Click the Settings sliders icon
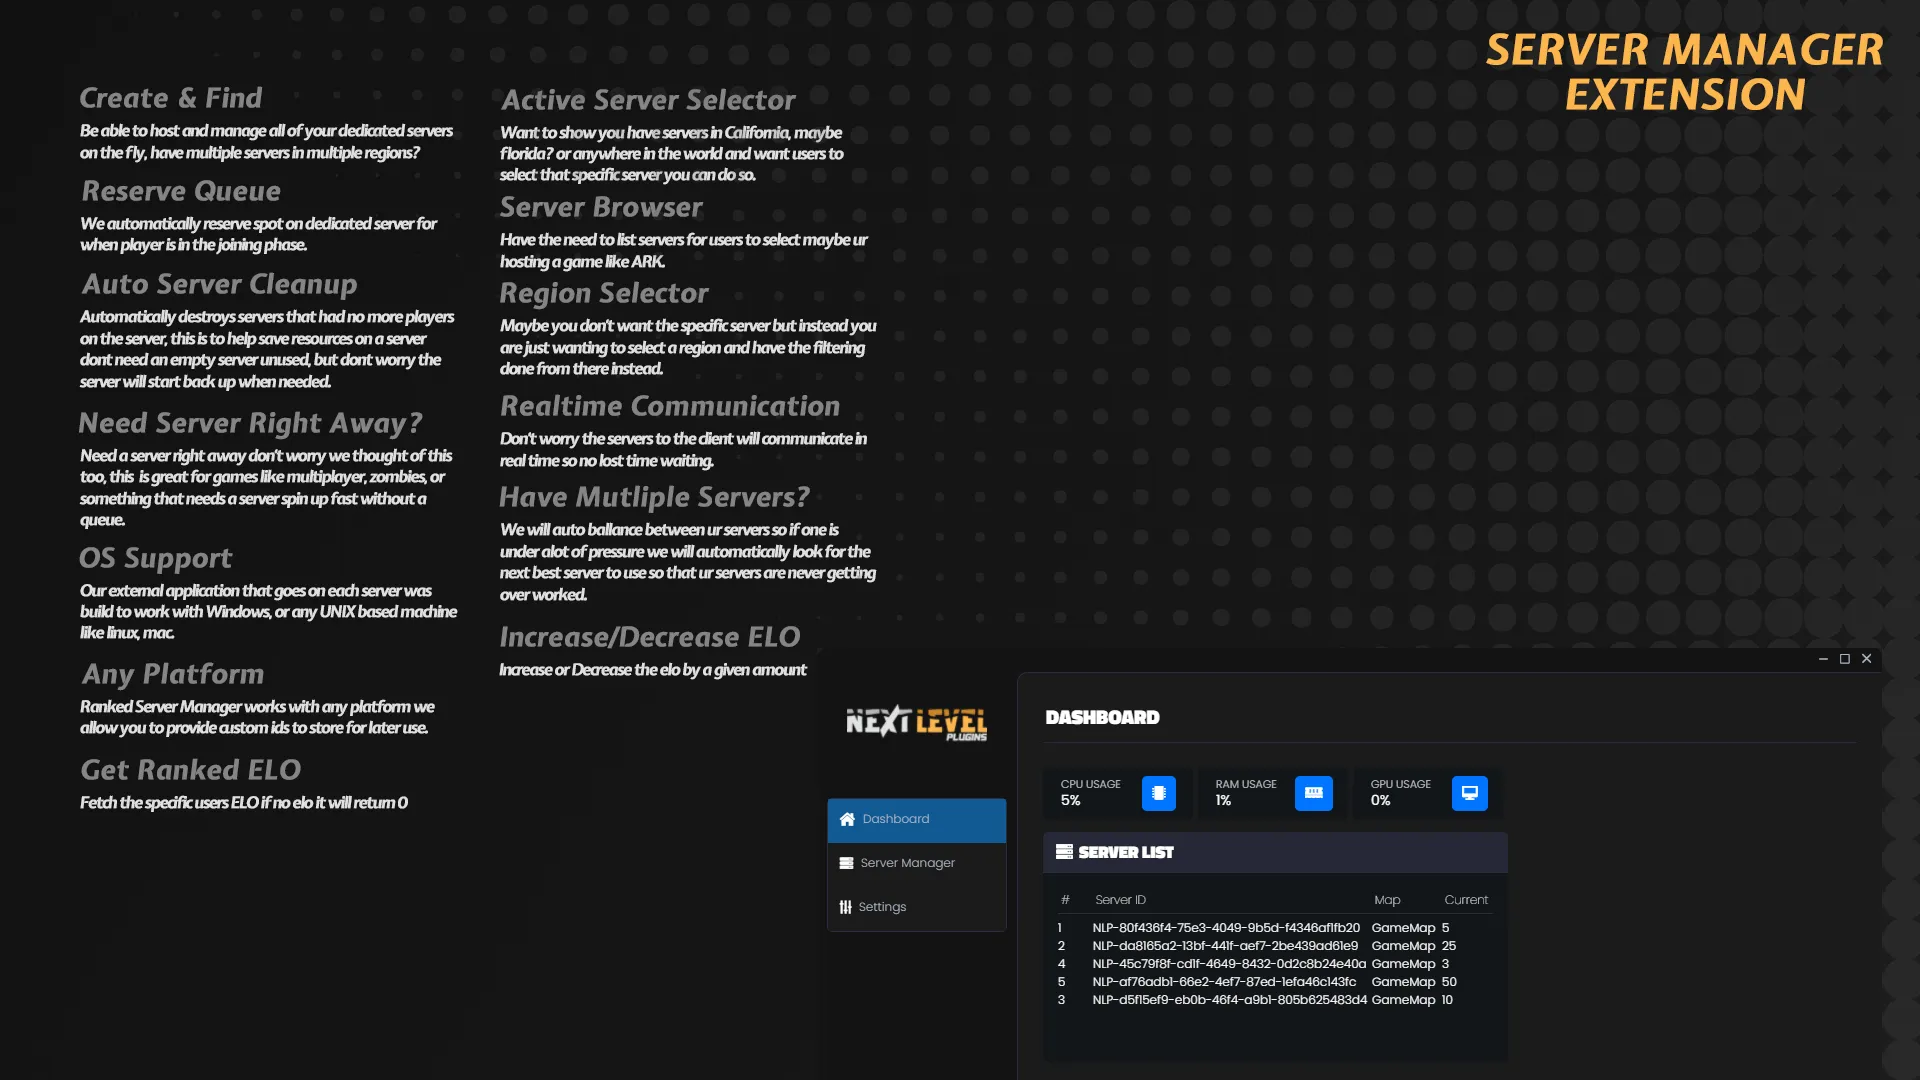This screenshot has width=1920, height=1080. pyautogui.click(x=845, y=907)
